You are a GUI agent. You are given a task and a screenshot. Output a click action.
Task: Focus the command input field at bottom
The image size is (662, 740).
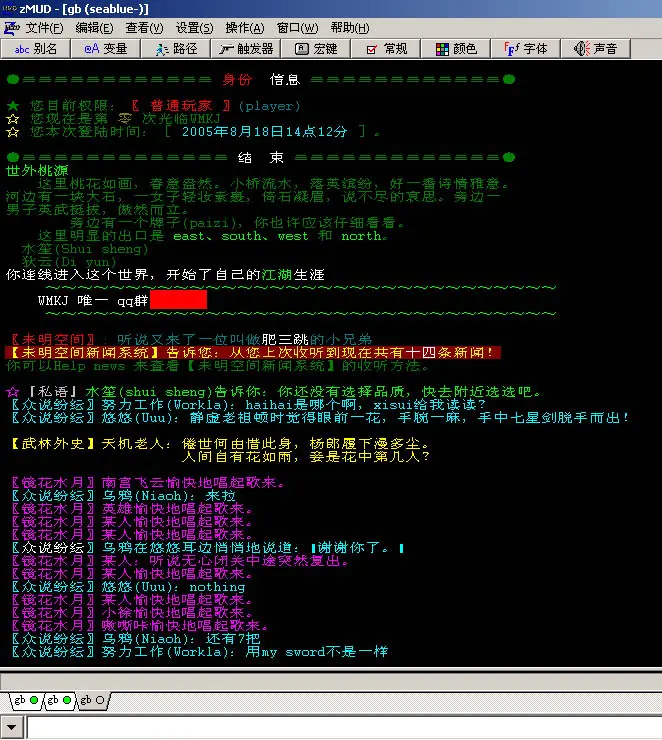[344, 727]
